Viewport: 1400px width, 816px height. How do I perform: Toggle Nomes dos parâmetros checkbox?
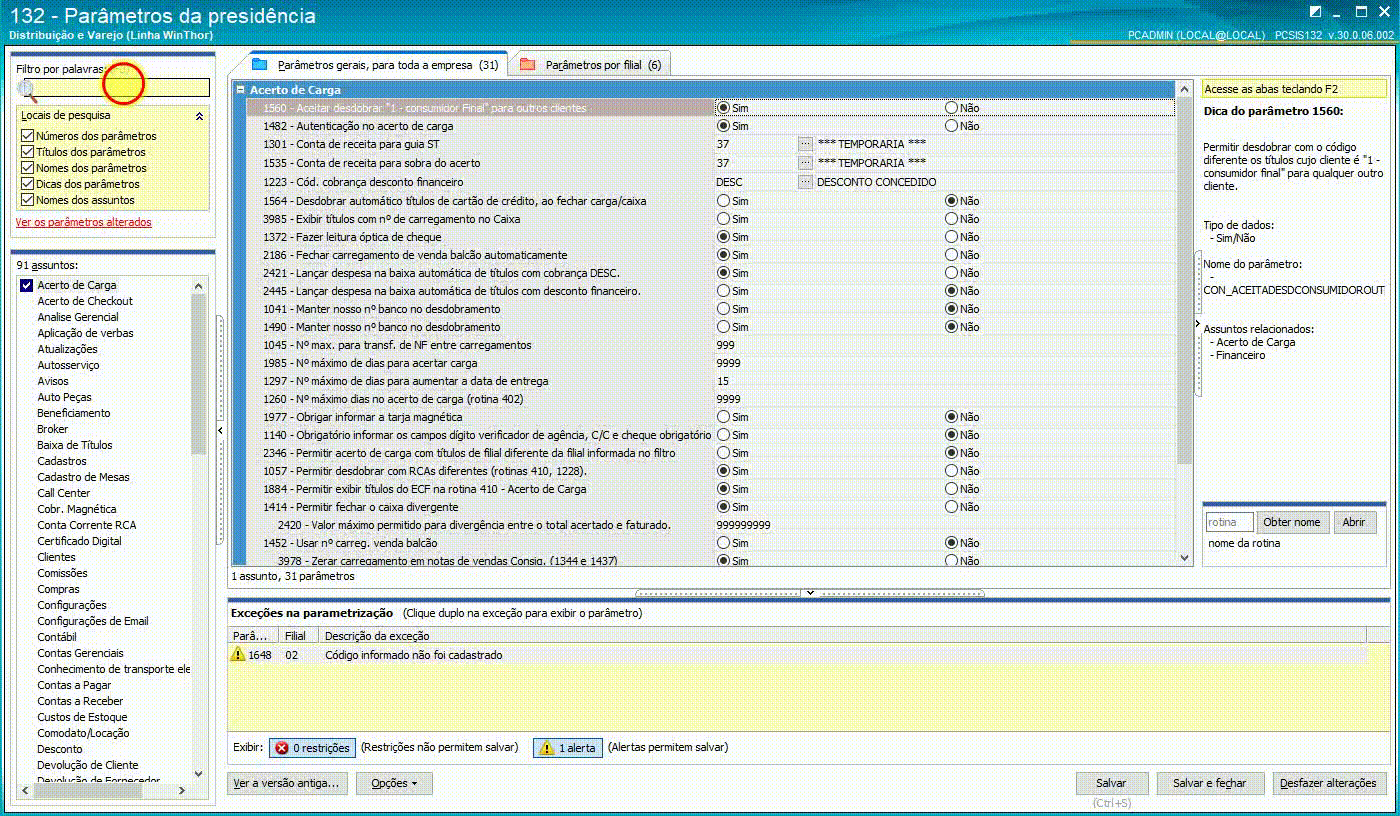coord(27,168)
